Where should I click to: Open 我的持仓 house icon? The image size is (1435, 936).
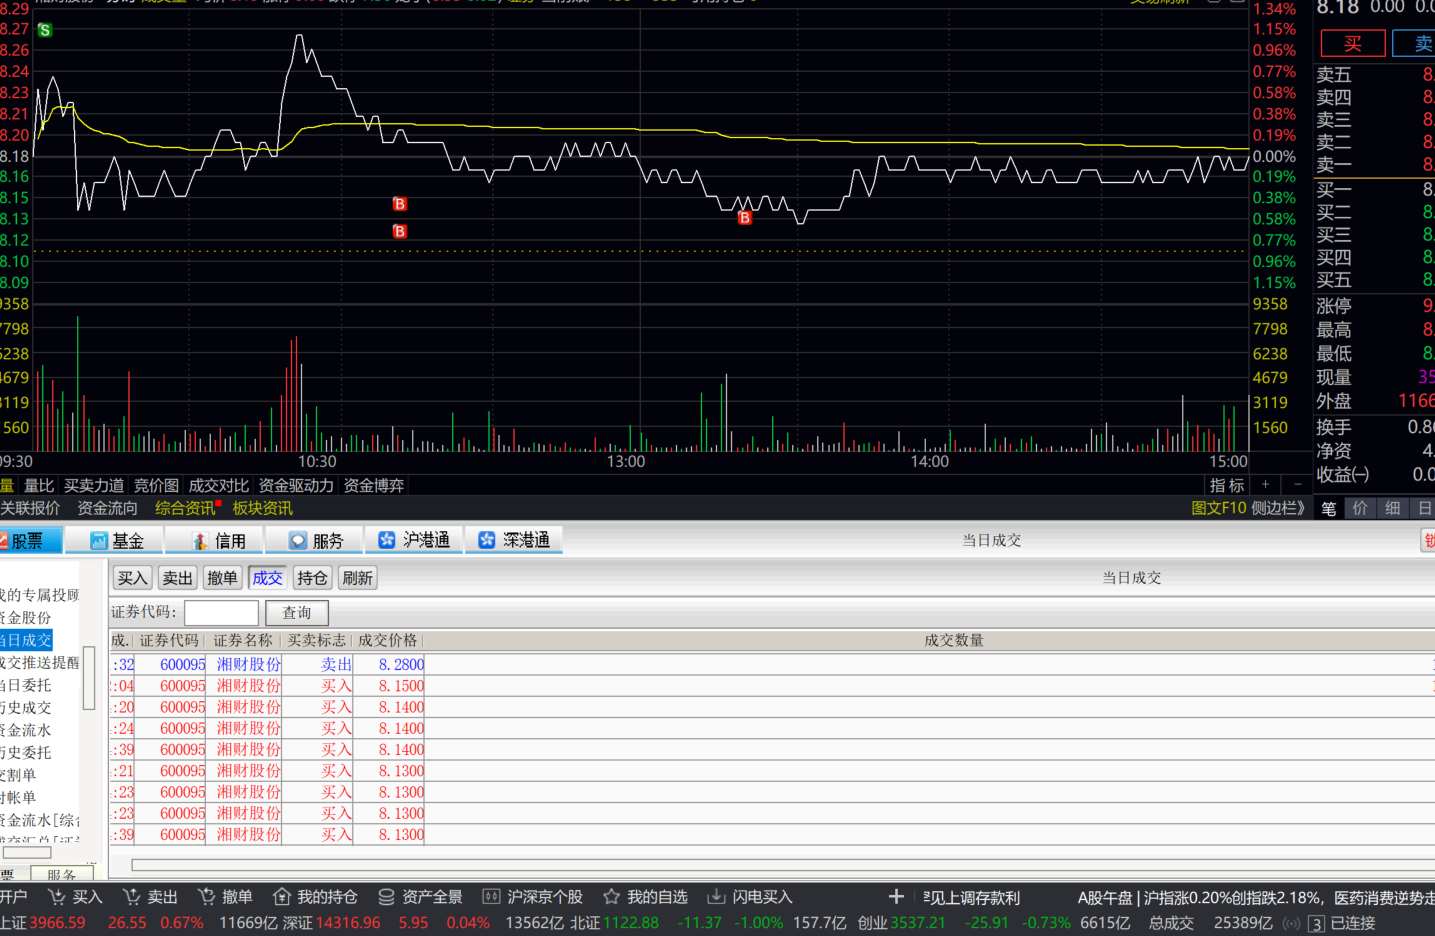pyautogui.click(x=282, y=897)
